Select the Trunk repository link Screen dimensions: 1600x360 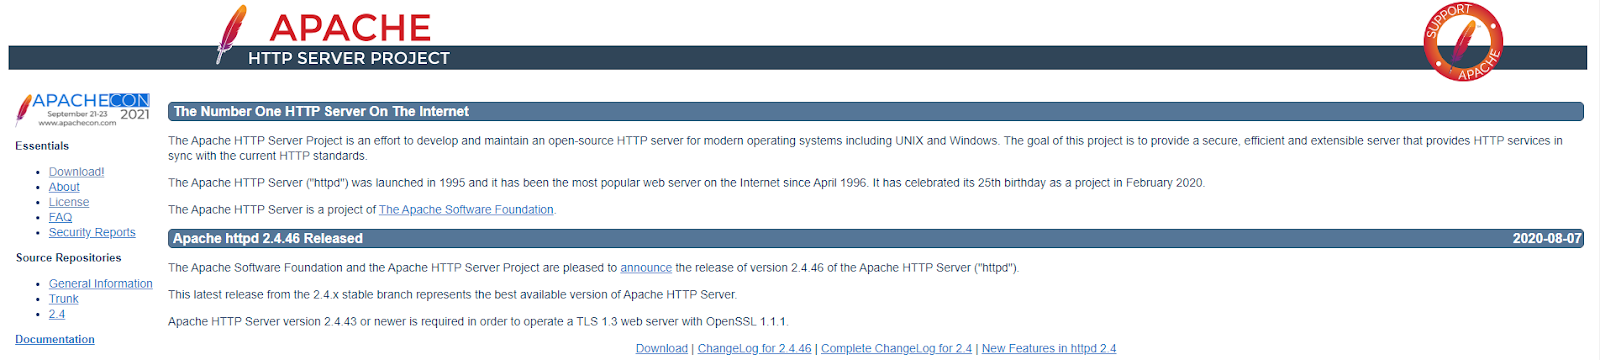(63, 299)
